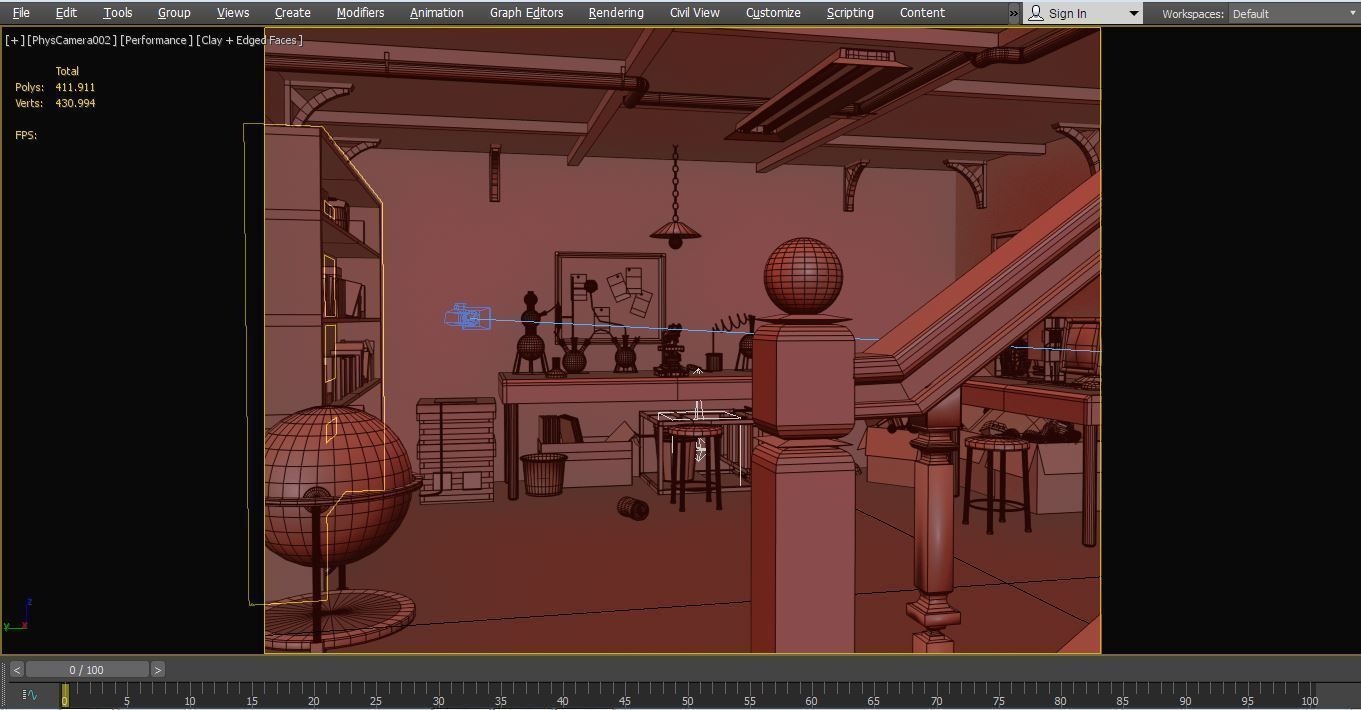Image resolution: width=1361 pixels, height=710 pixels.
Task: Click the next frame arrow button
Action: point(157,669)
